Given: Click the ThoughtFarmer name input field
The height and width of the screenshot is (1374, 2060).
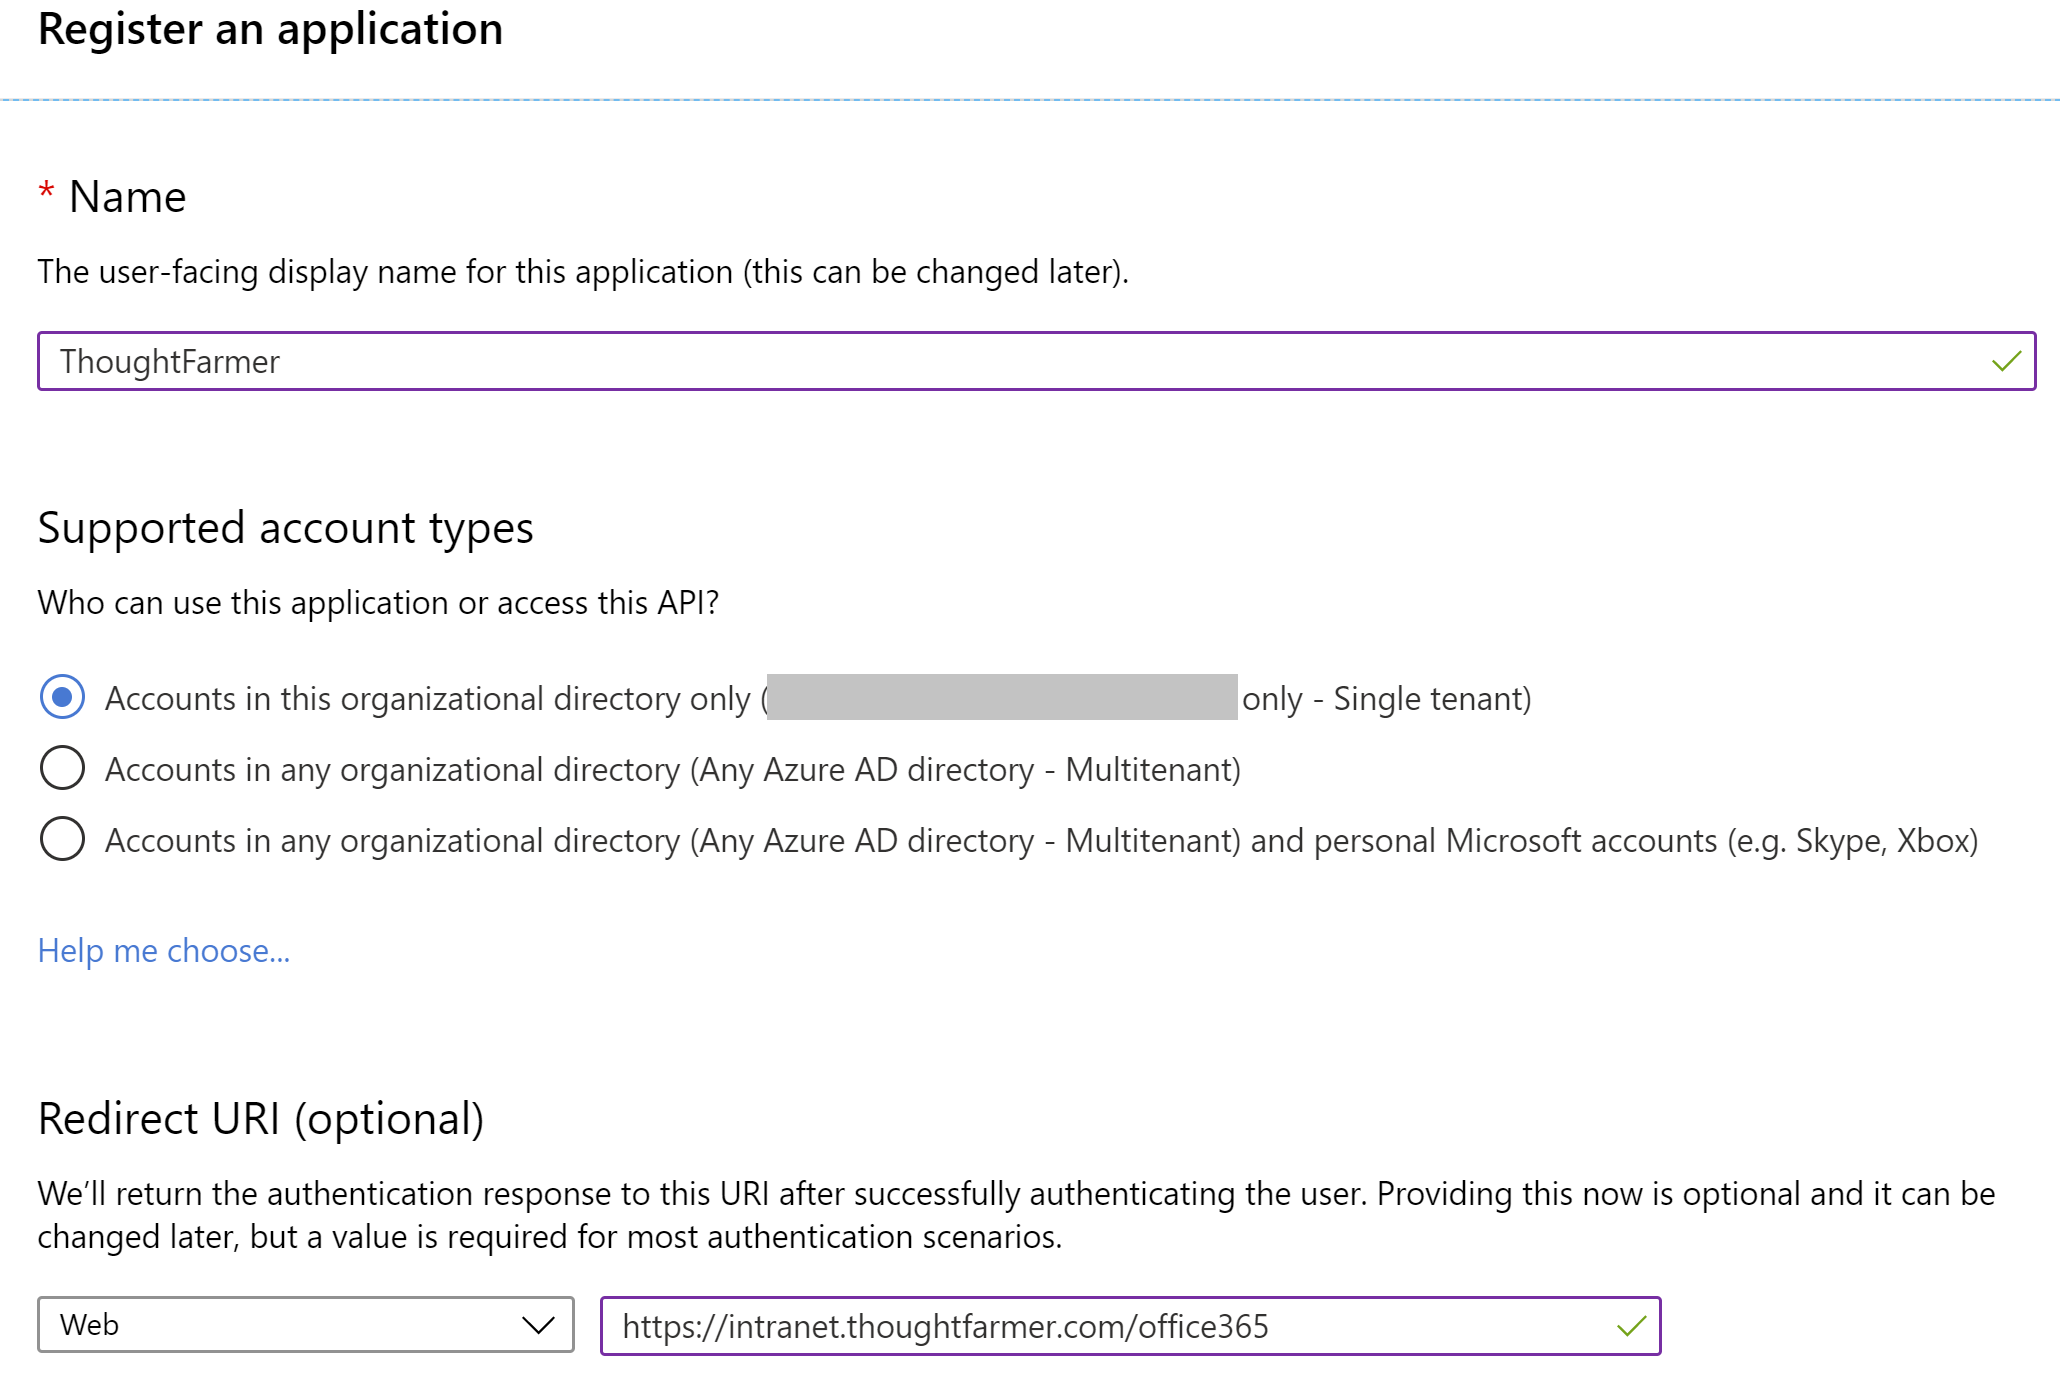Looking at the screenshot, I should 1036,361.
